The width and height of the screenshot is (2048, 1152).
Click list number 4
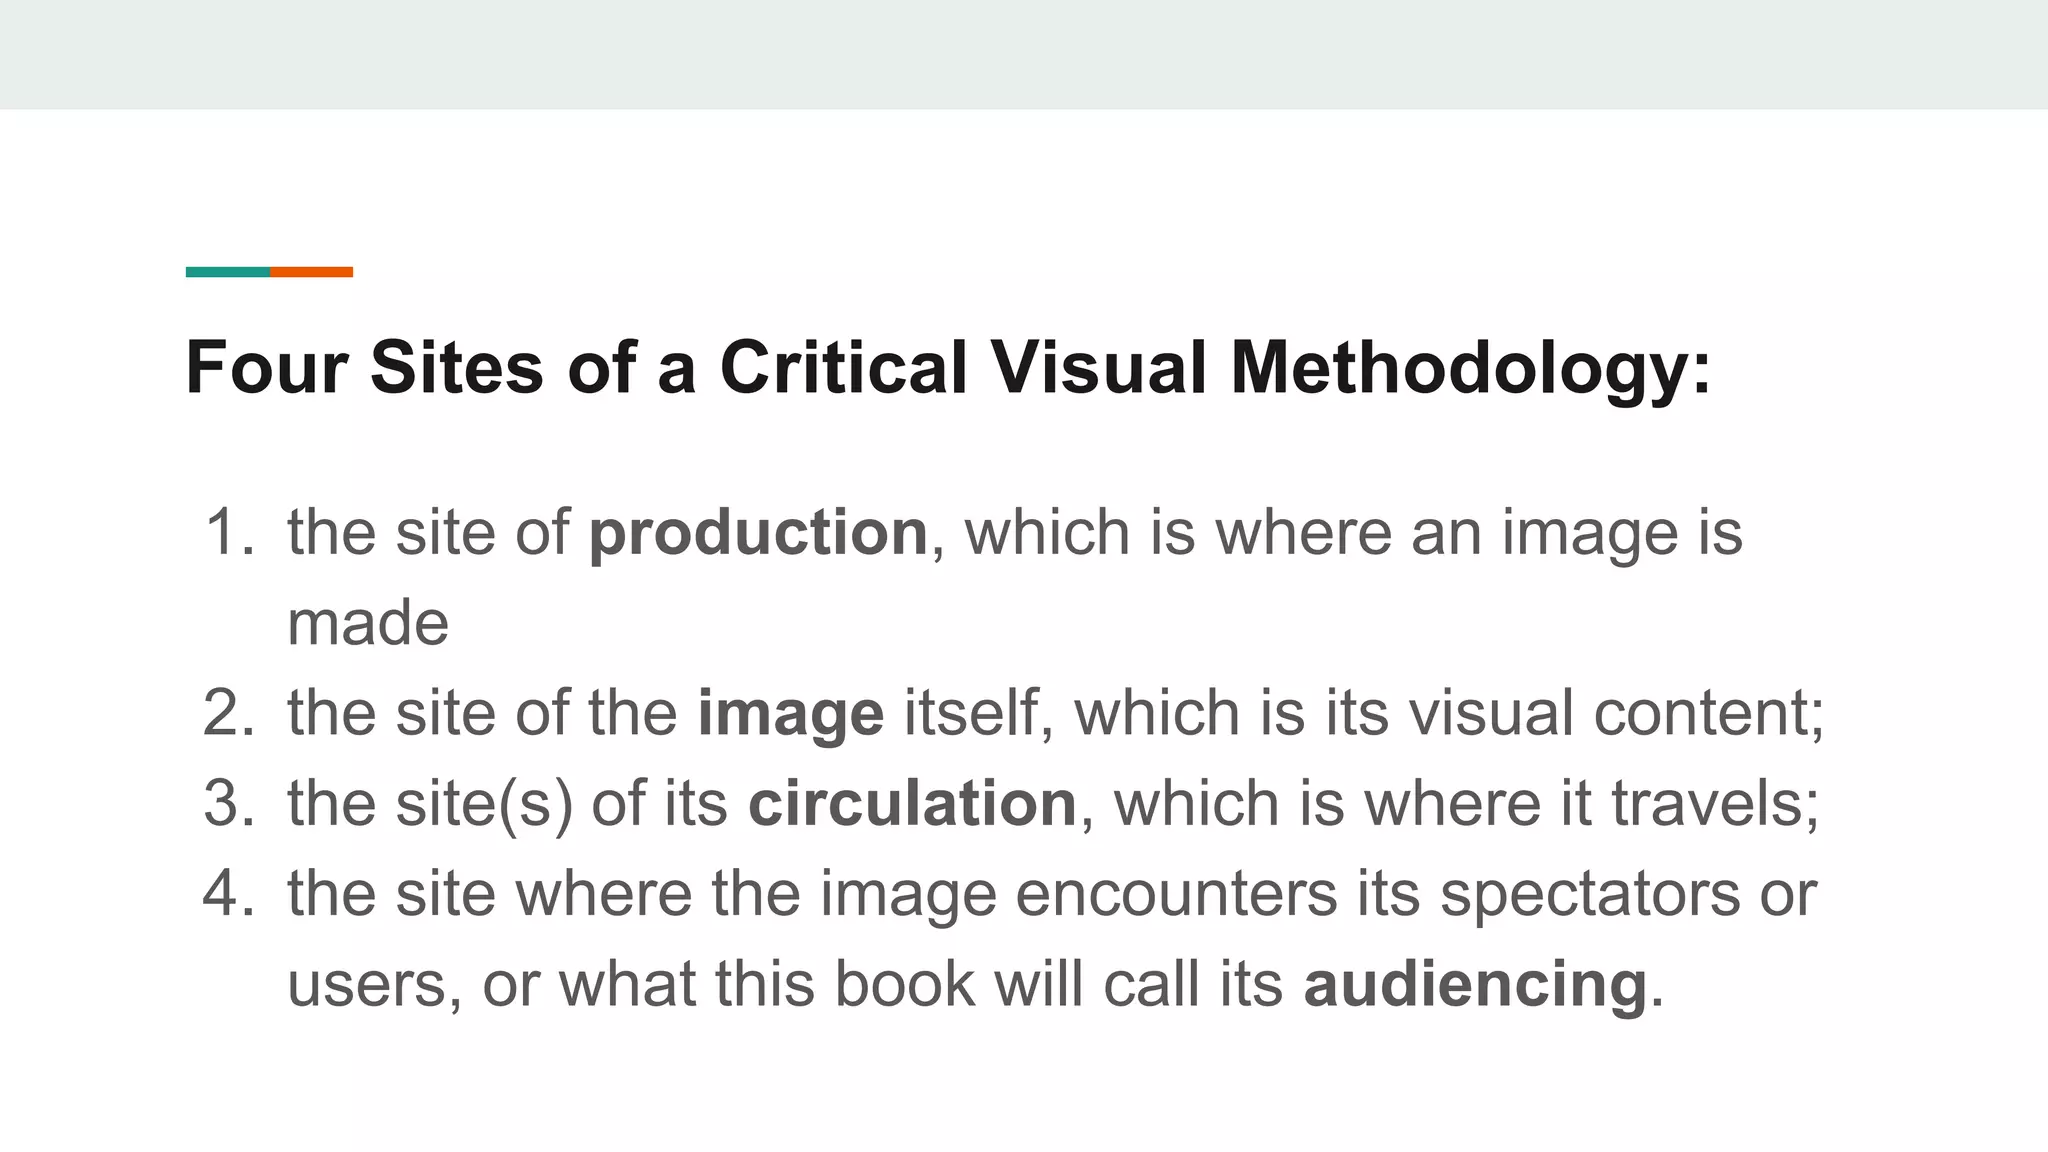pyautogui.click(x=229, y=893)
